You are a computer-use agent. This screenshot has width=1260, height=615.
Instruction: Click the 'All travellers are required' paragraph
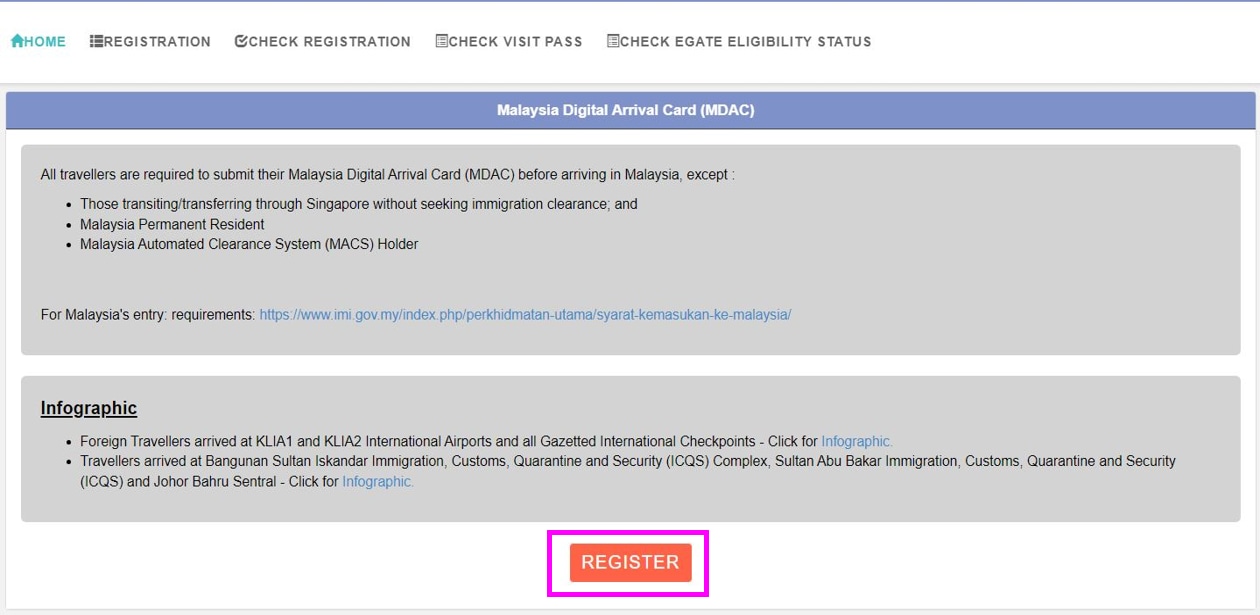click(x=387, y=174)
